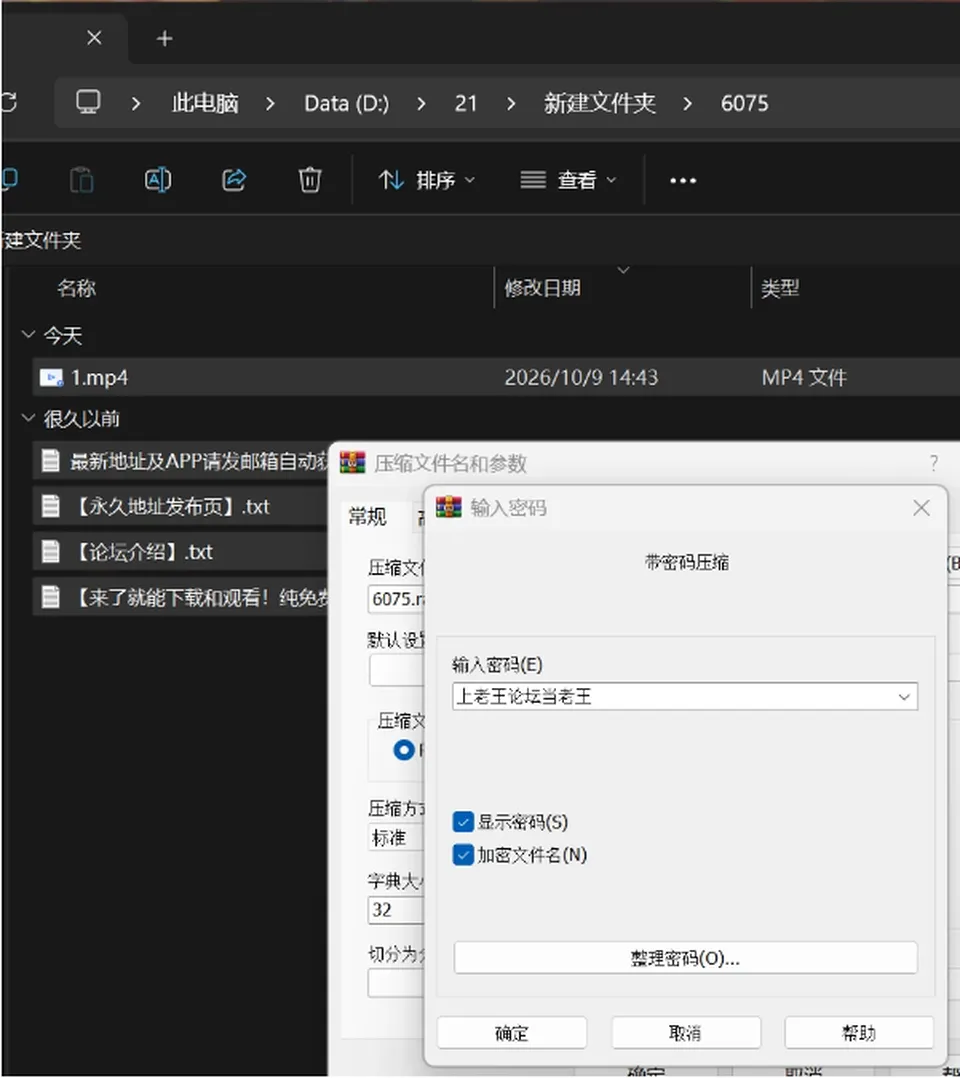Click the This PC monitor icon in address bar
Screen dimensions: 960x1078
[88, 102]
